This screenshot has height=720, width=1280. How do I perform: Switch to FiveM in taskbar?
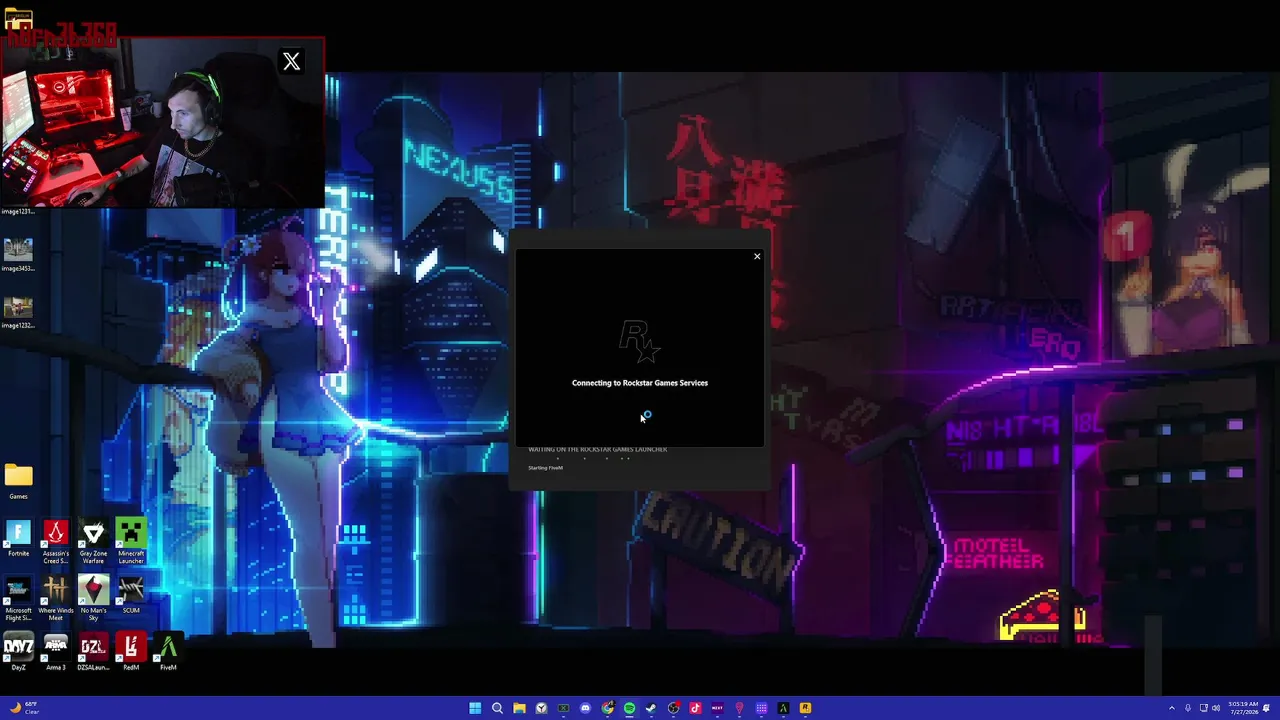(783, 708)
